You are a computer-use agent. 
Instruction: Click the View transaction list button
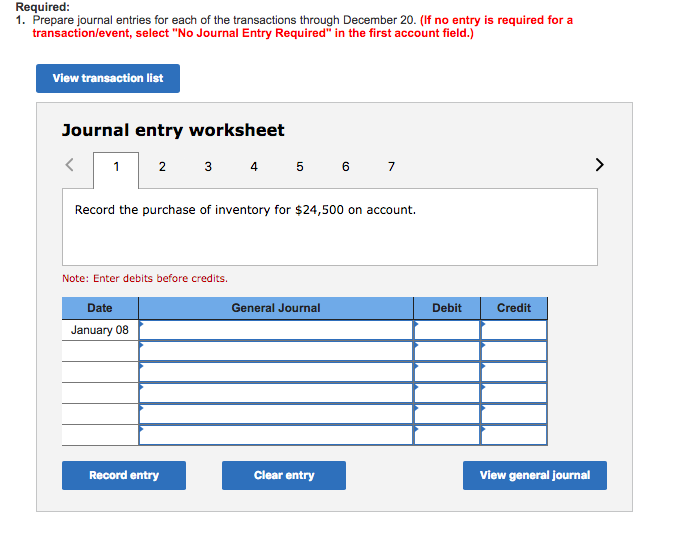pyautogui.click(x=108, y=78)
